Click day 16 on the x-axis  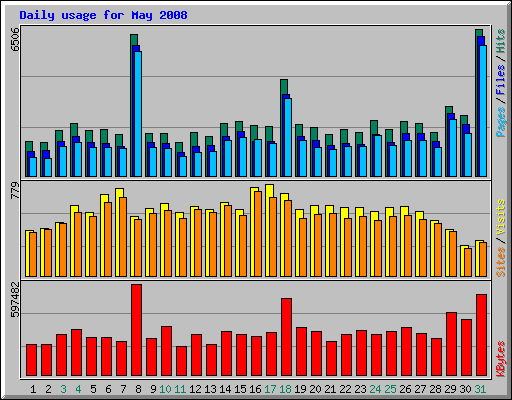coord(255,389)
